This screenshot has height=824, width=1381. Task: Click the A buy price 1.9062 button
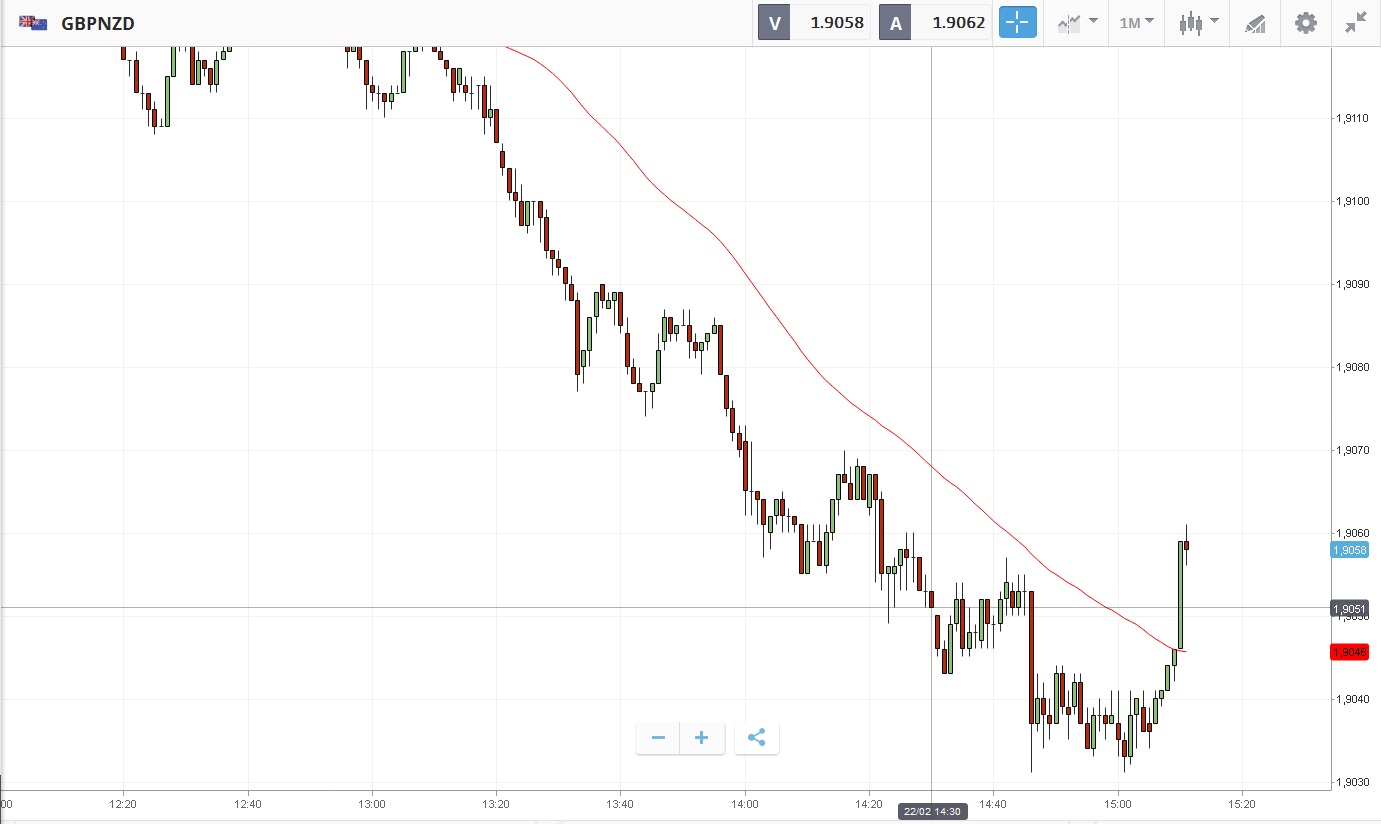coord(936,22)
